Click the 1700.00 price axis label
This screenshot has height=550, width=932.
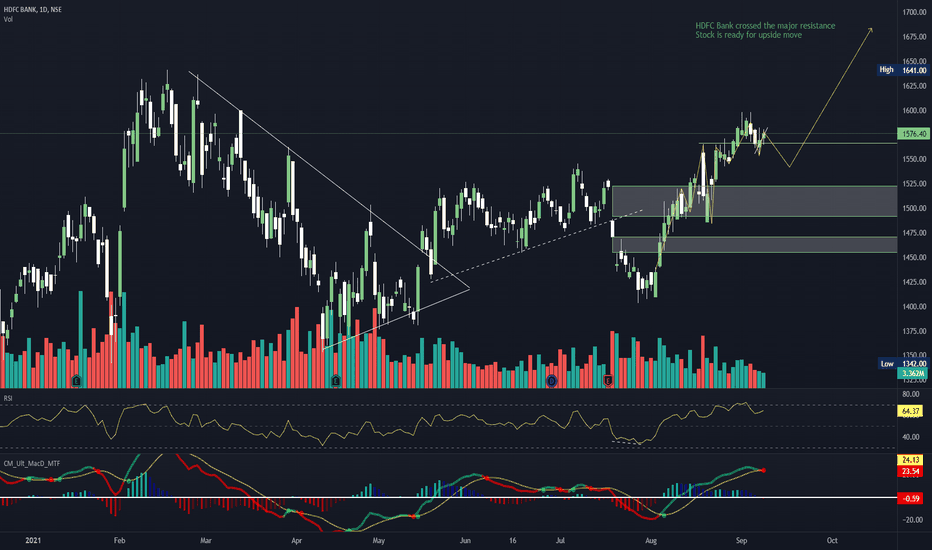pyautogui.click(x=914, y=12)
